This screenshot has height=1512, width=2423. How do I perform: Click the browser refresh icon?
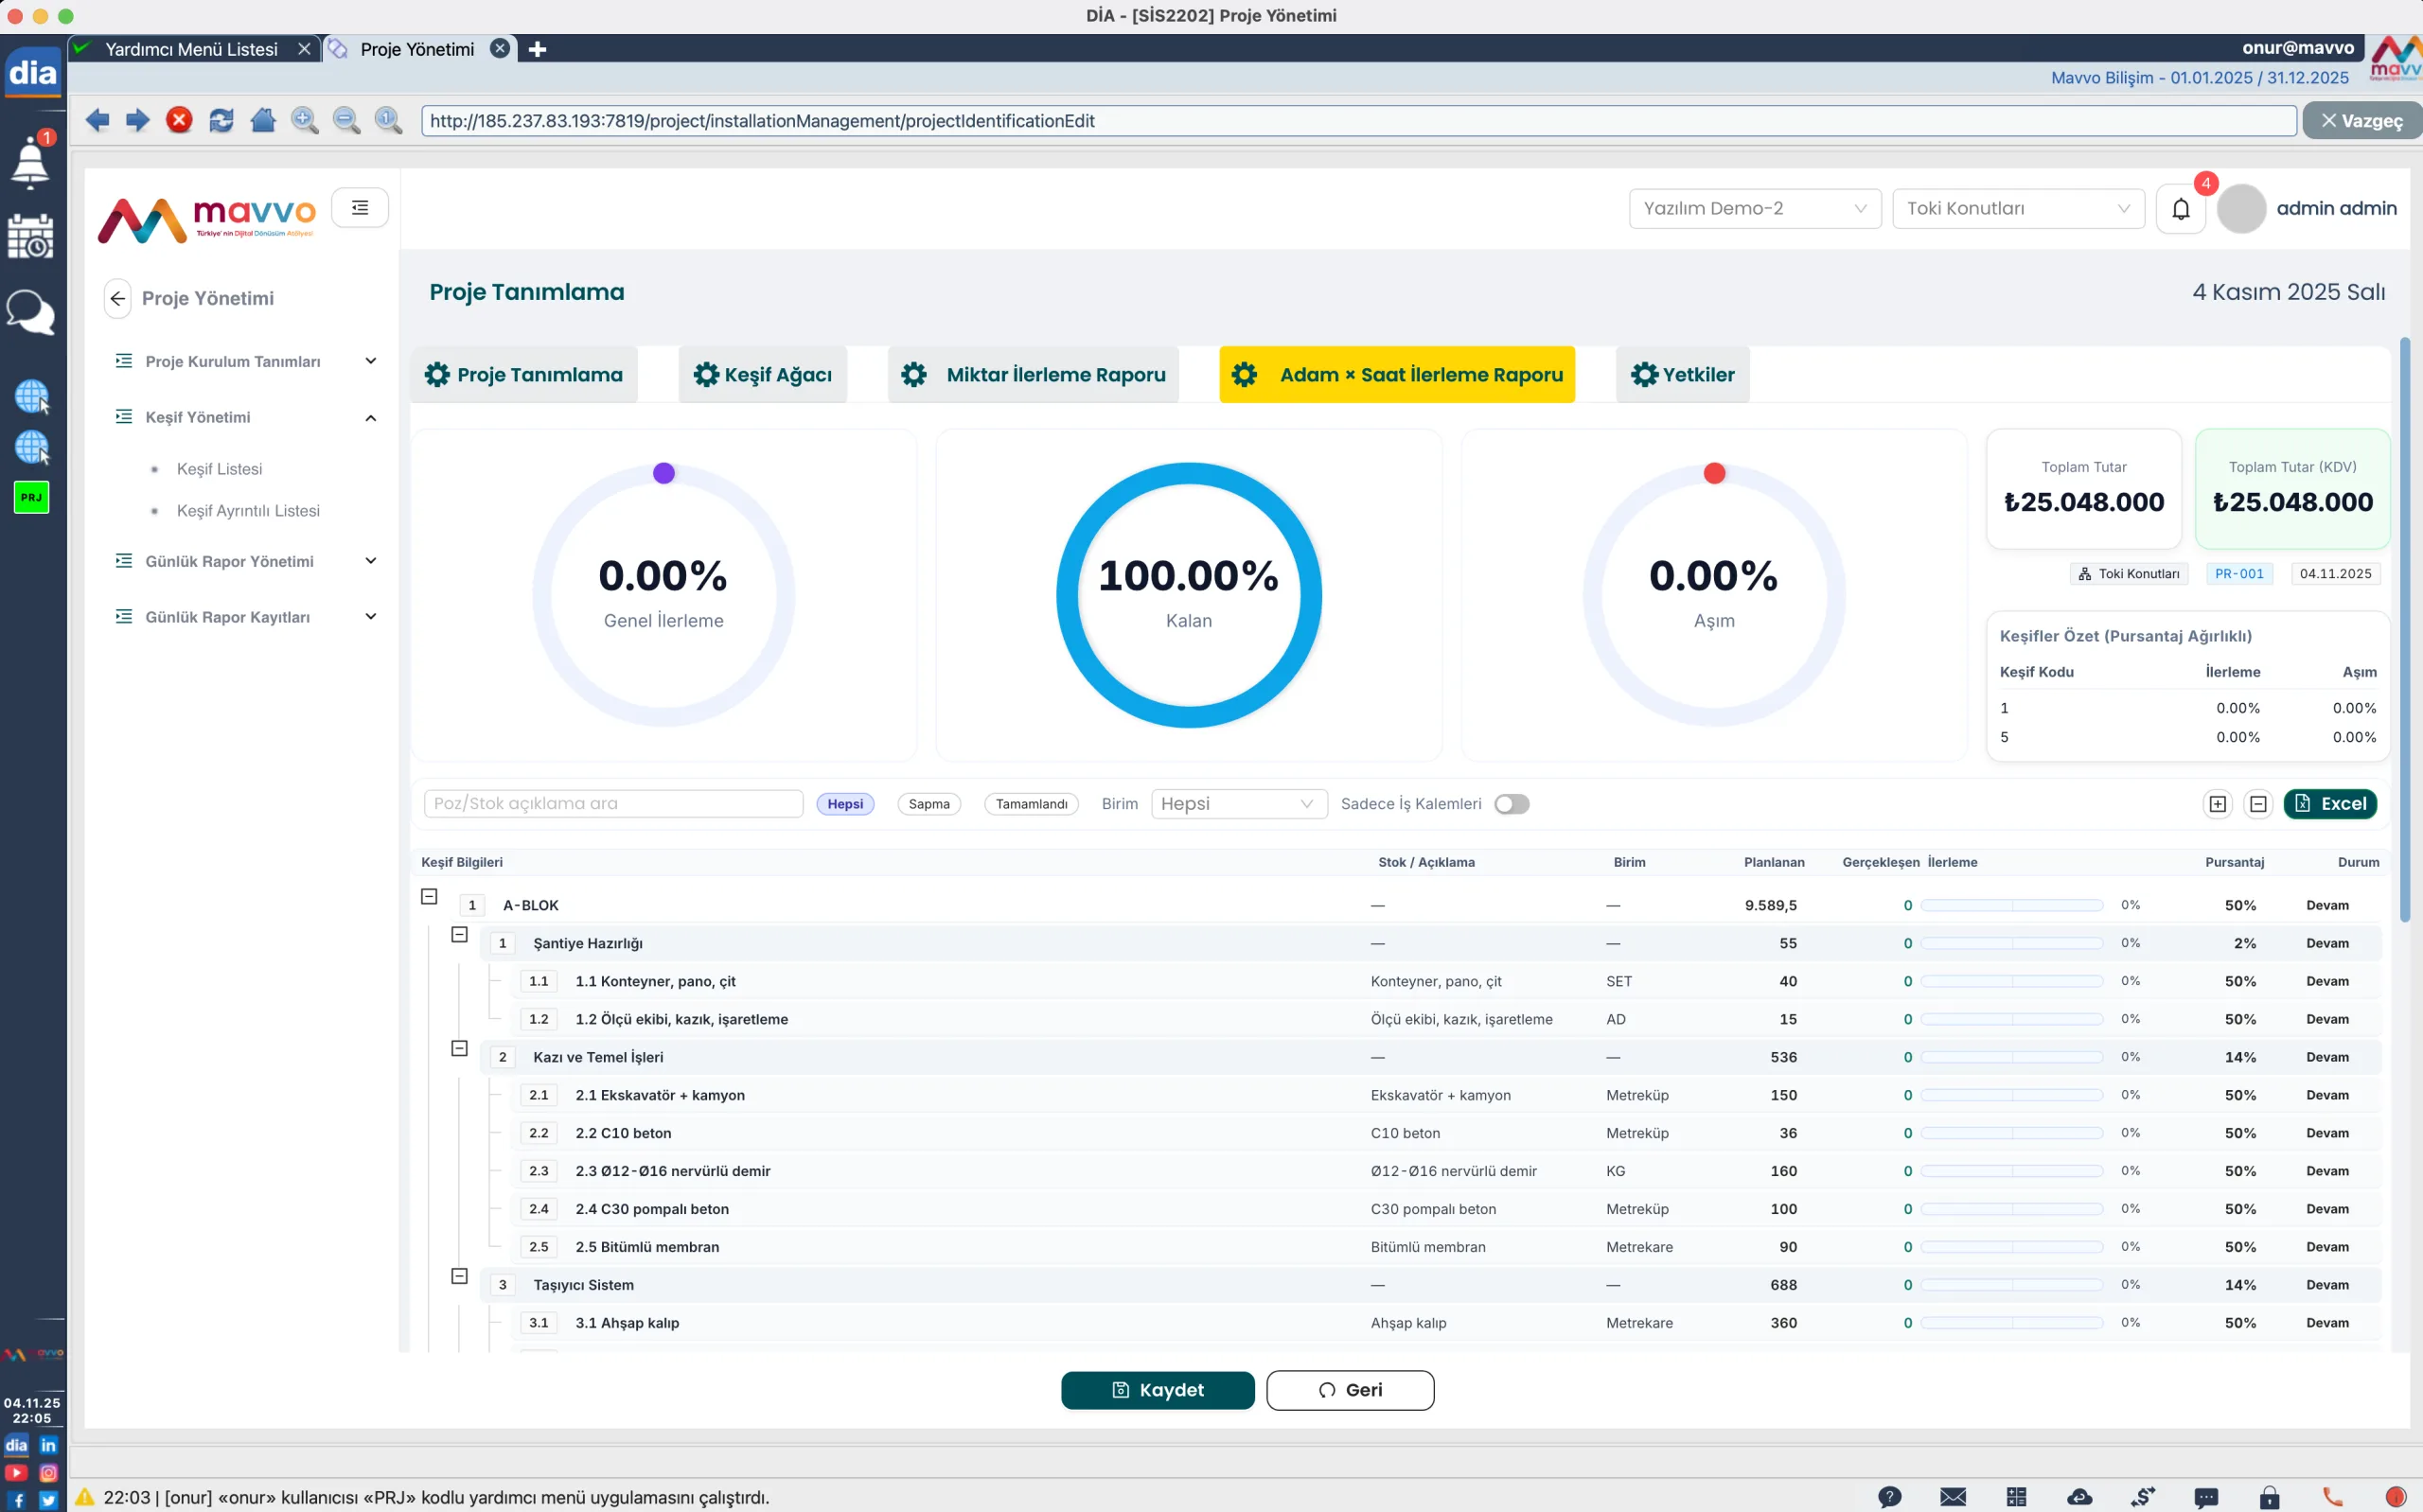click(x=221, y=120)
